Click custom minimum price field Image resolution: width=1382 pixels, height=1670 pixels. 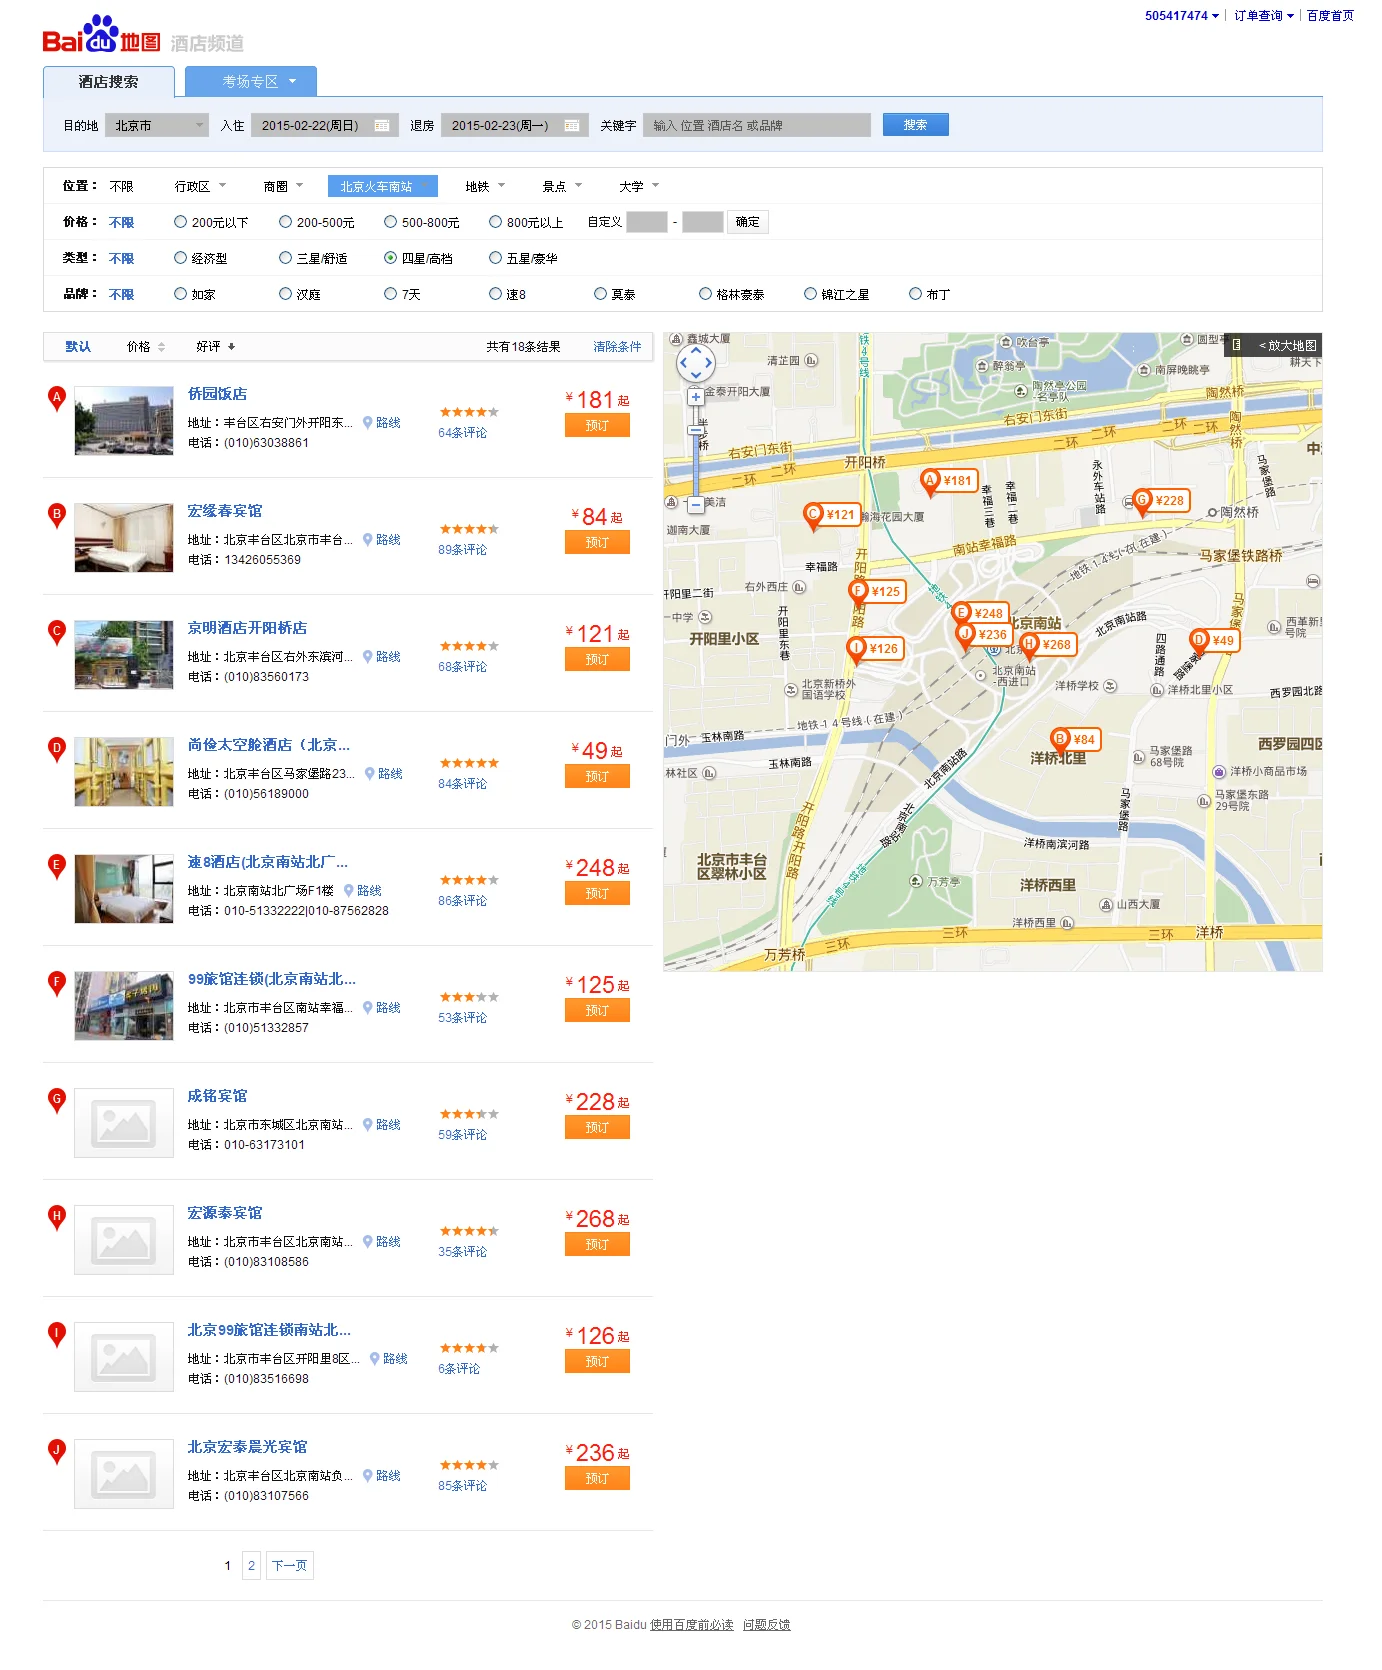[x=647, y=222]
